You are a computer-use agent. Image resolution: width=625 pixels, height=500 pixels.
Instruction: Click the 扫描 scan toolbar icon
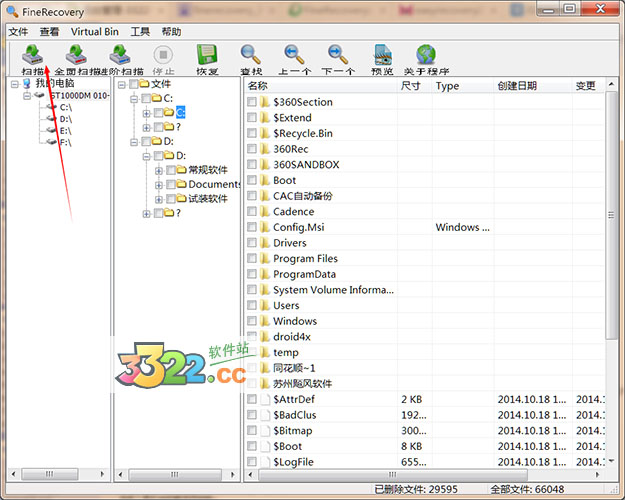pos(33,55)
